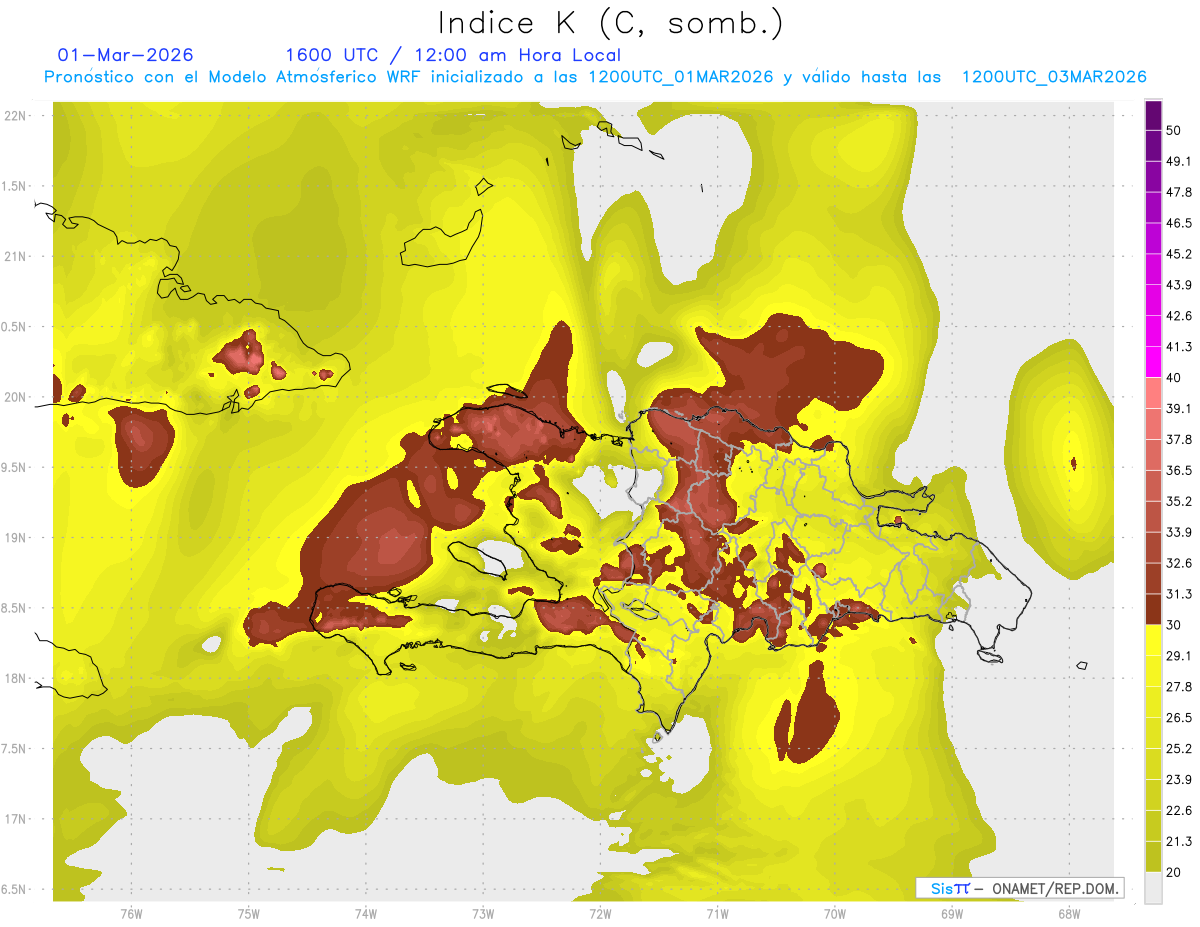1200x927 pixels.
Task: Click the legend value "47.8"
Action: tap(1179, 193)
